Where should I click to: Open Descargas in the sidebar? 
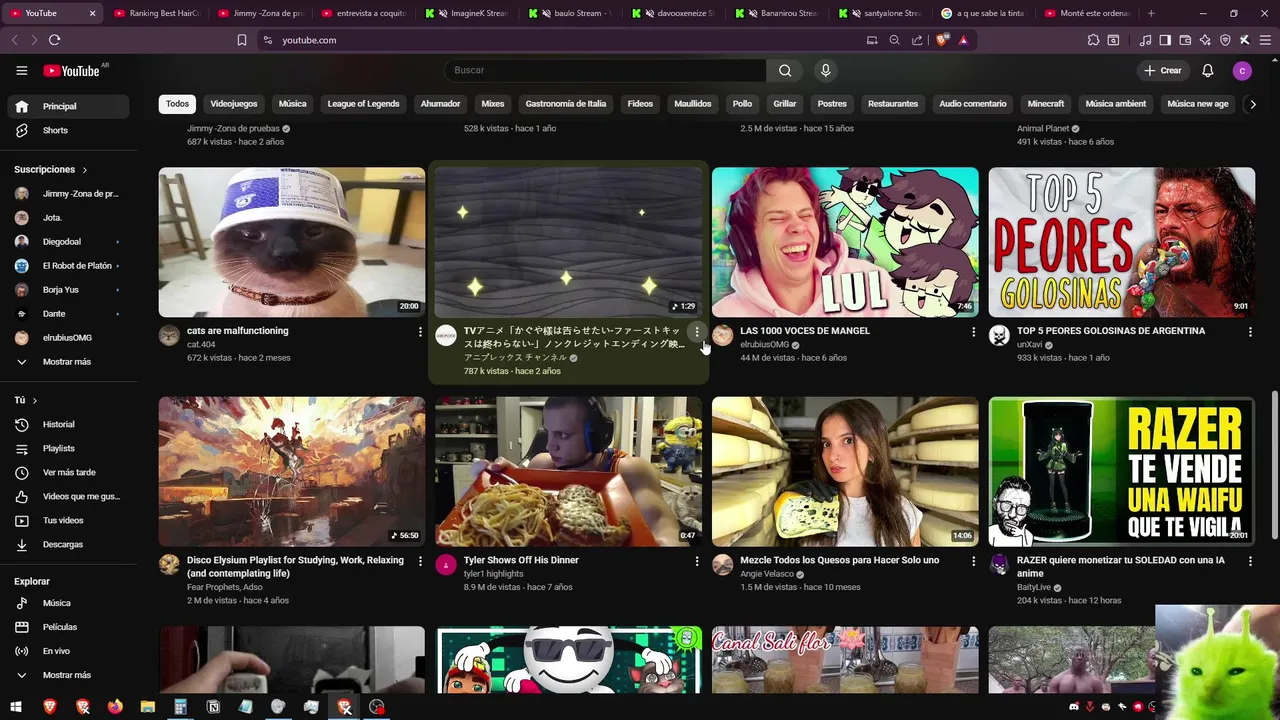pyautogui.click(x=69, y=544)
